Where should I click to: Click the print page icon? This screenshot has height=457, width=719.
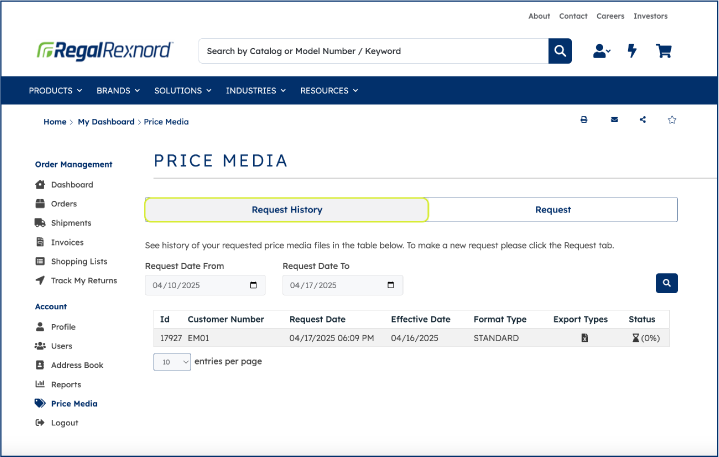point(584,120)
